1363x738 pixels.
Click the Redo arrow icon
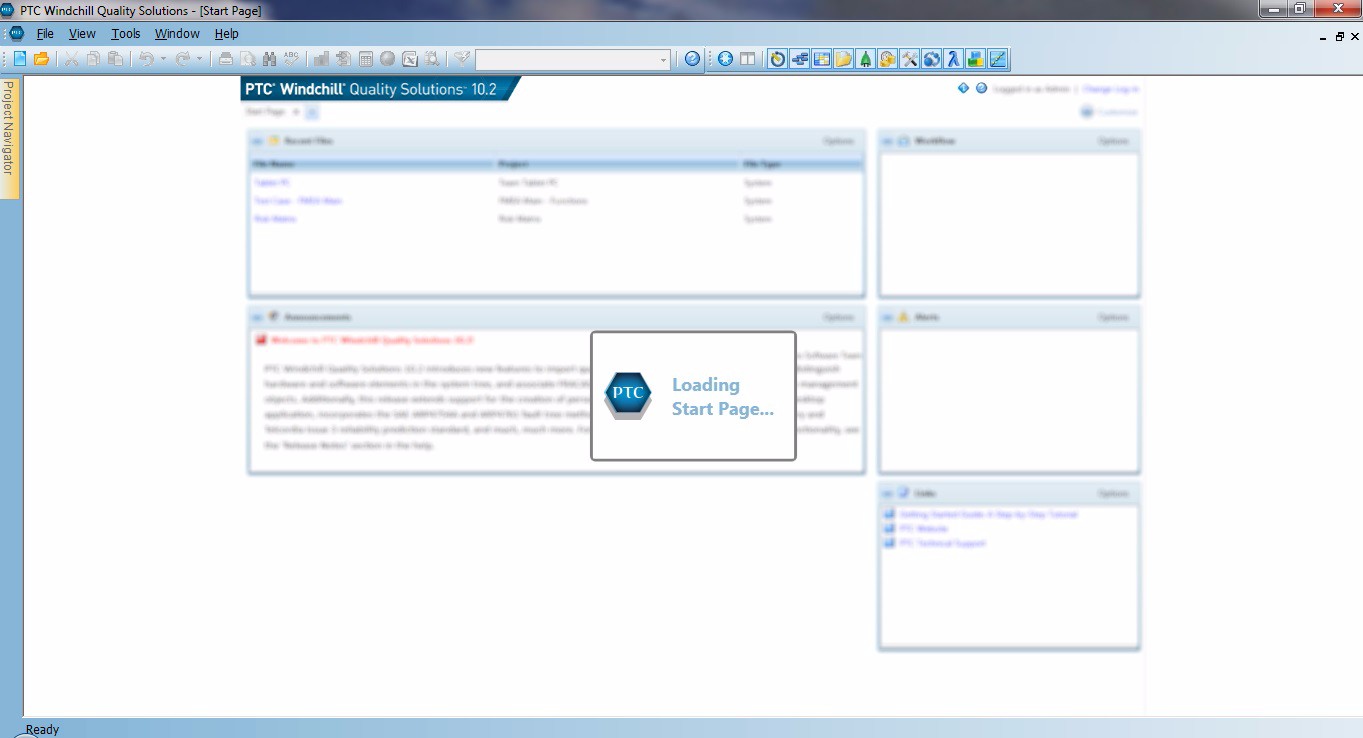[x=183, y=59]
